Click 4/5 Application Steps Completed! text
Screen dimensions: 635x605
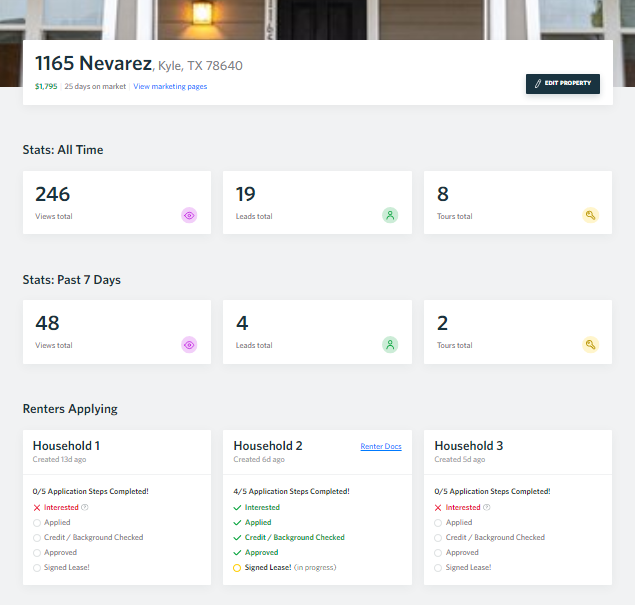pos(291,491)
